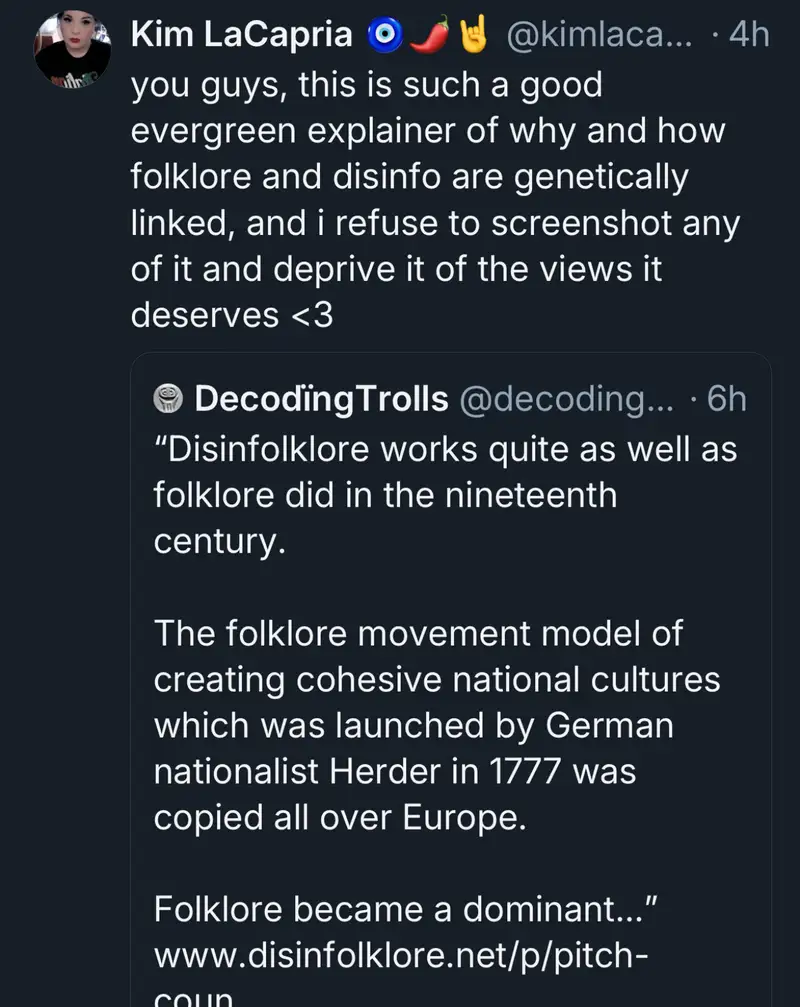Tap the "folklore and disinfo are genetically" line
Screen dimensions: 800x1007
click(x=410, y=178)
